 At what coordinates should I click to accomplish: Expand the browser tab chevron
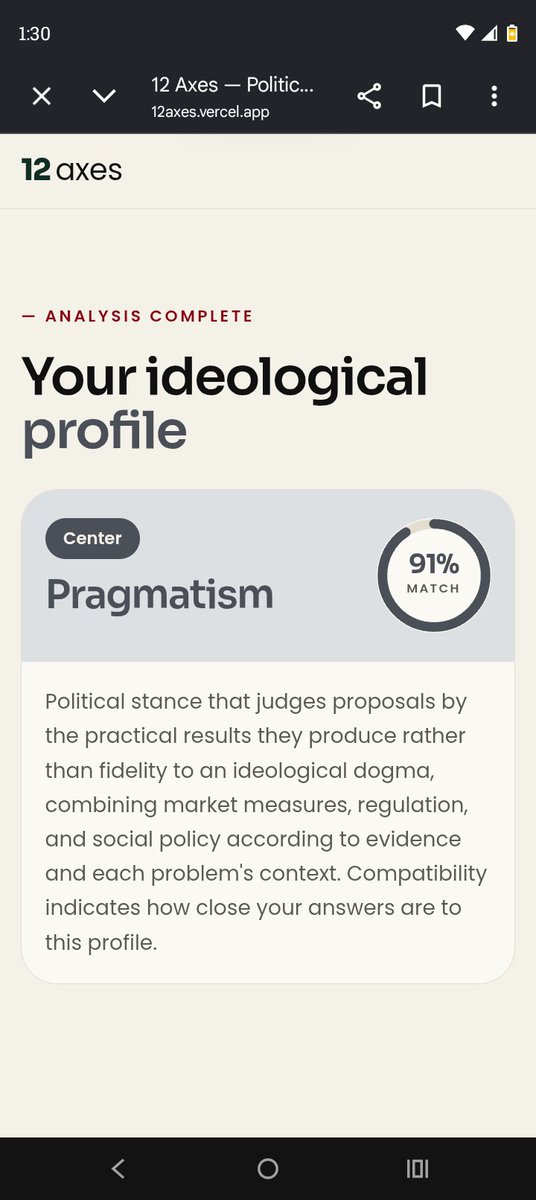[x=104, y=96]
